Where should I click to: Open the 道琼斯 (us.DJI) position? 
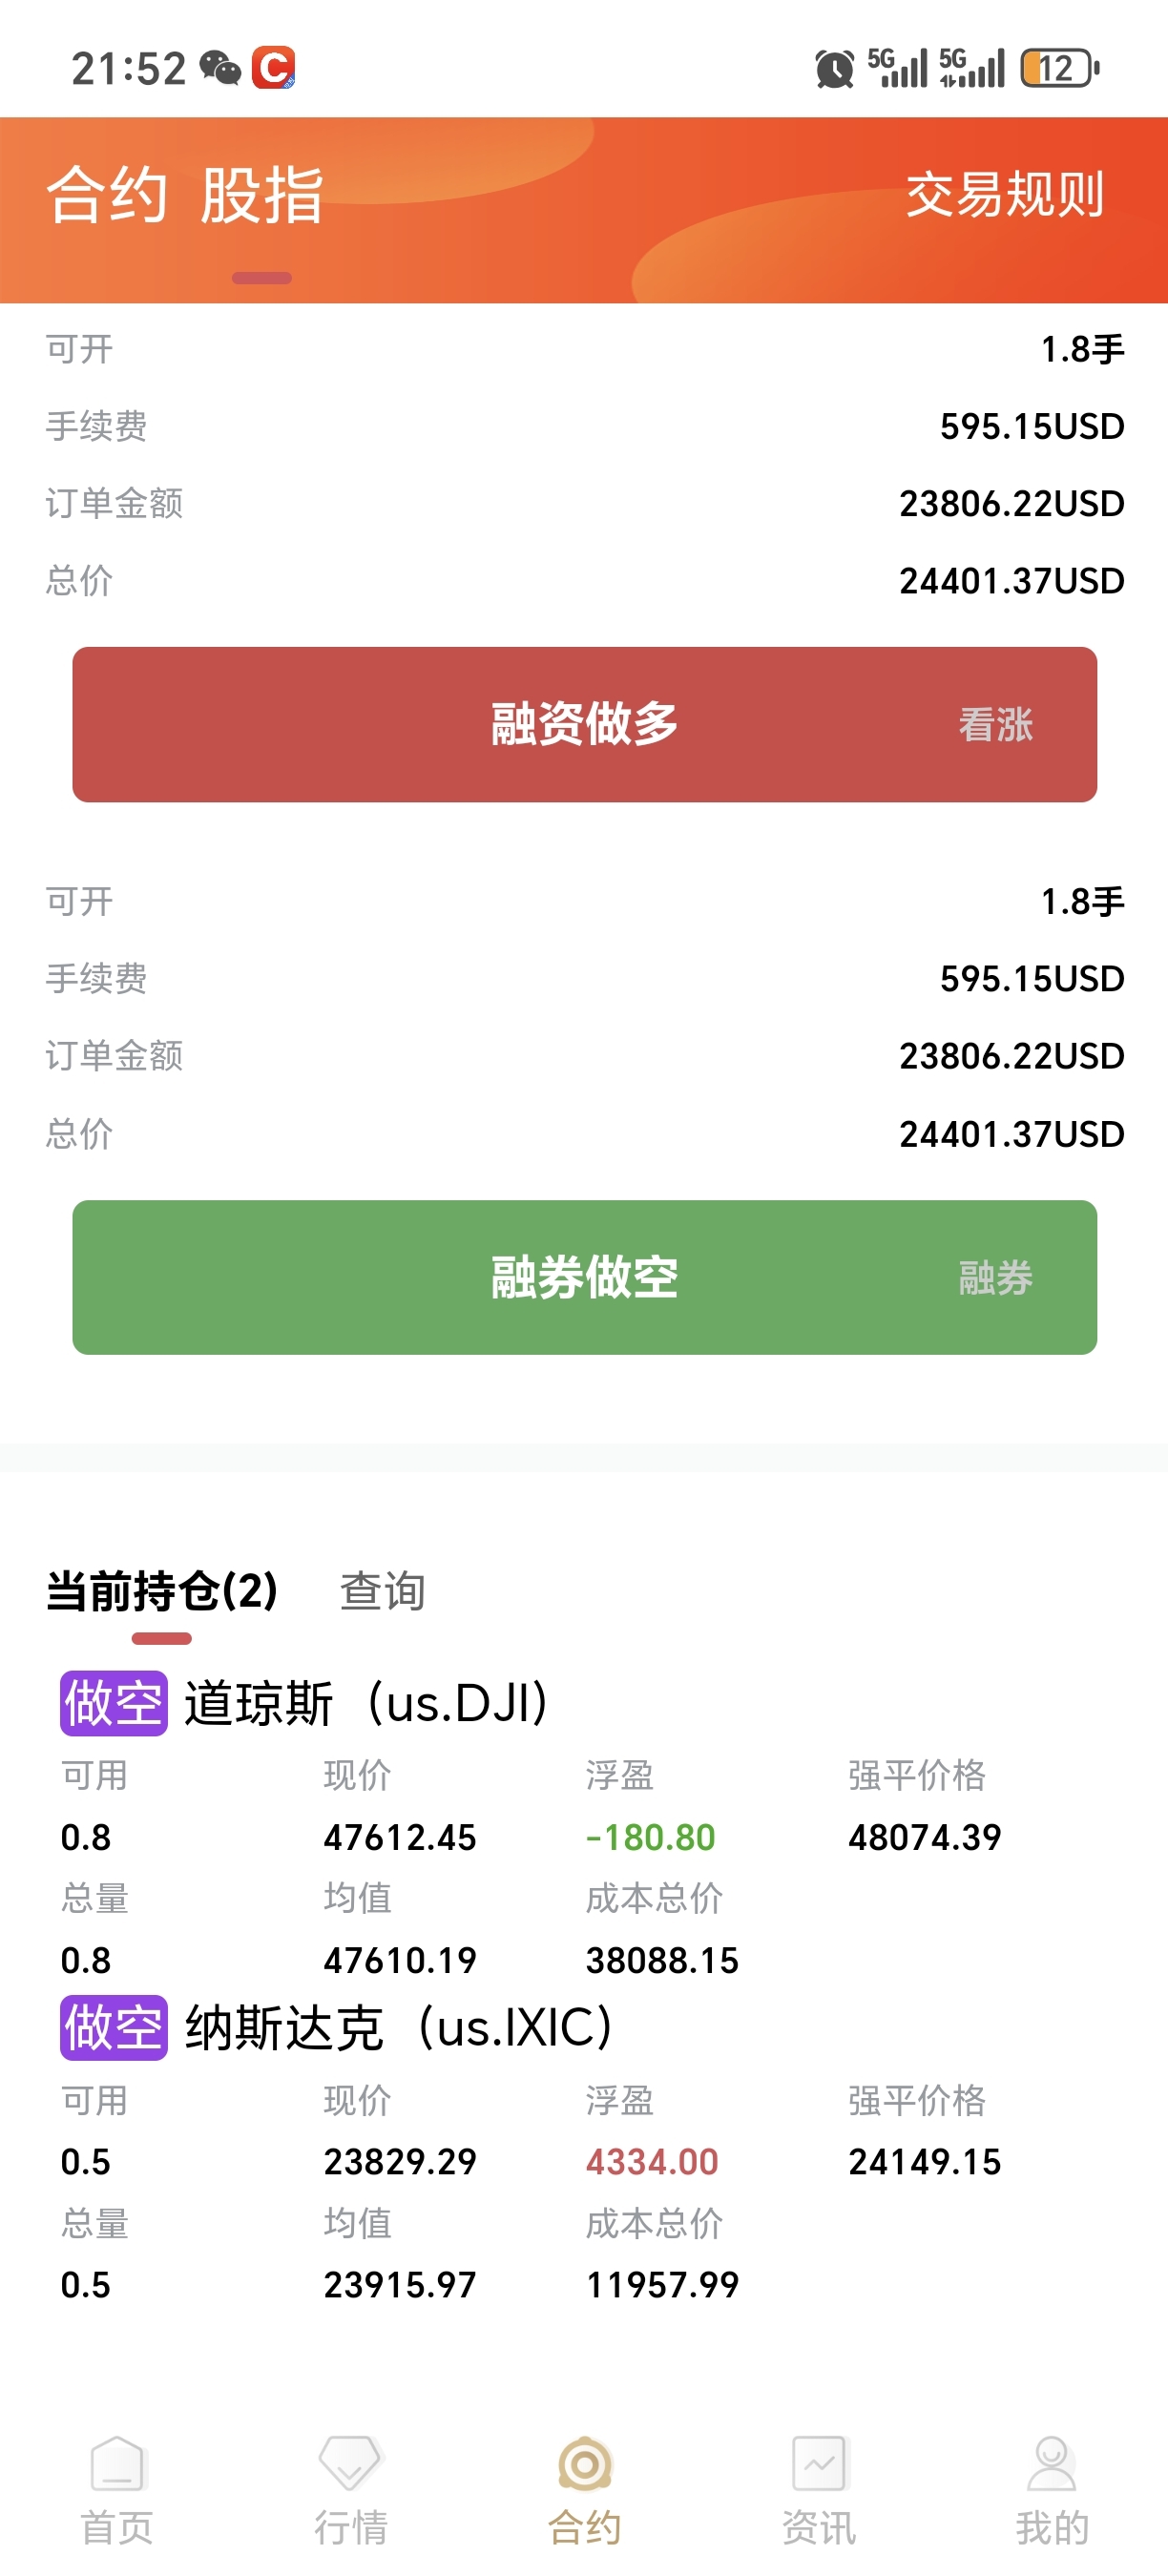[366, 1703]
